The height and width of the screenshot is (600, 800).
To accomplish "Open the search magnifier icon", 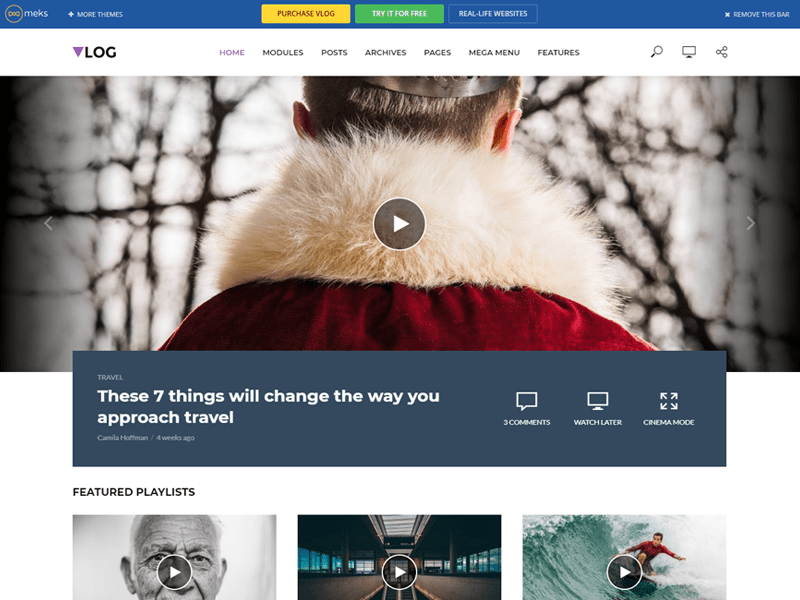I will point(657,52).
